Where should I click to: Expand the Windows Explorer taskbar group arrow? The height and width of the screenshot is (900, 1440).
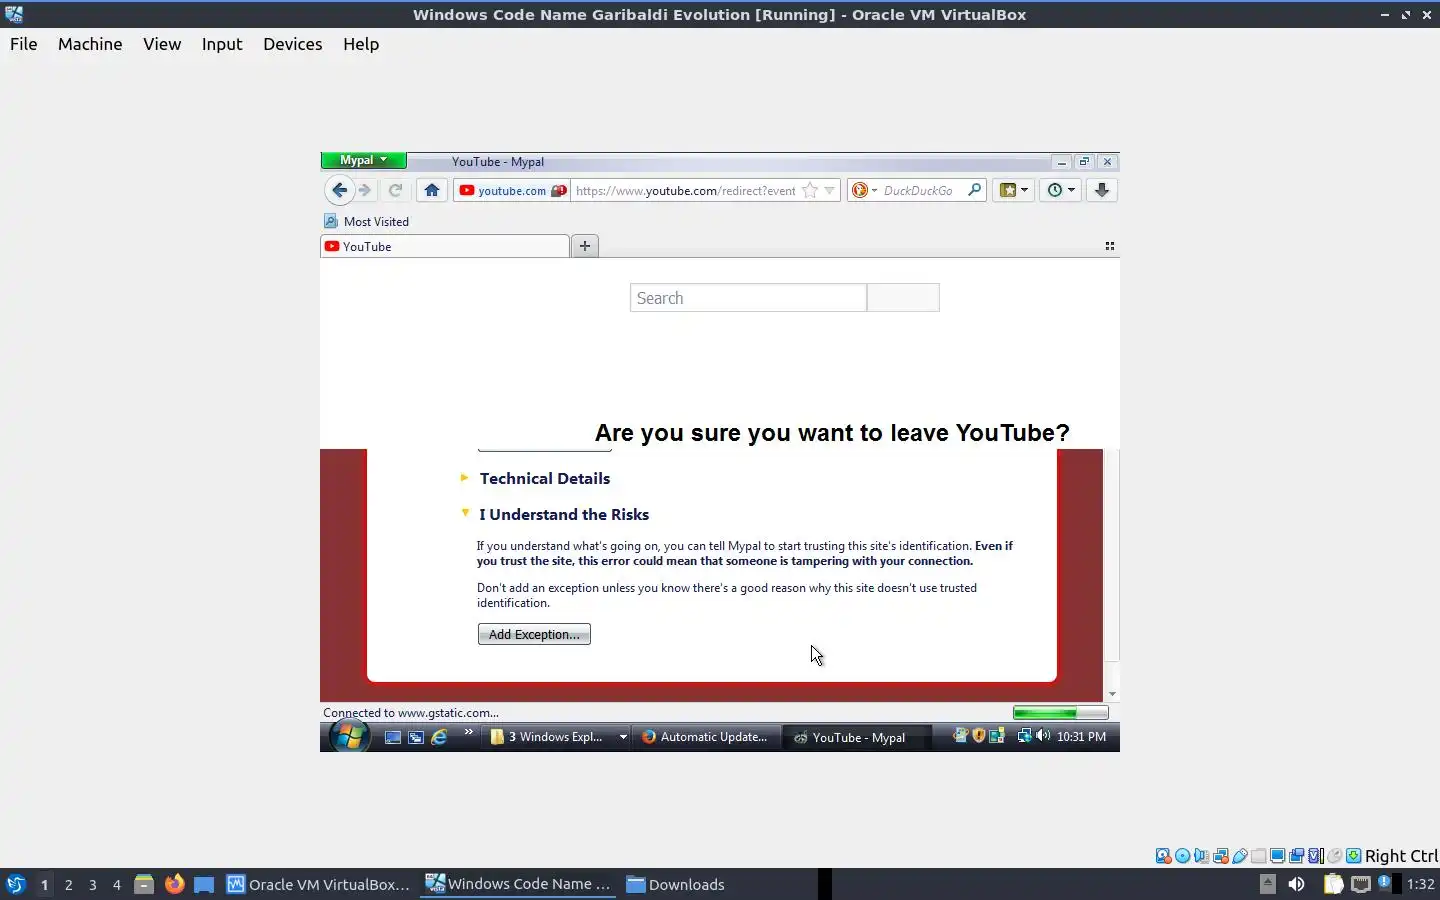[x=623, y=737]
